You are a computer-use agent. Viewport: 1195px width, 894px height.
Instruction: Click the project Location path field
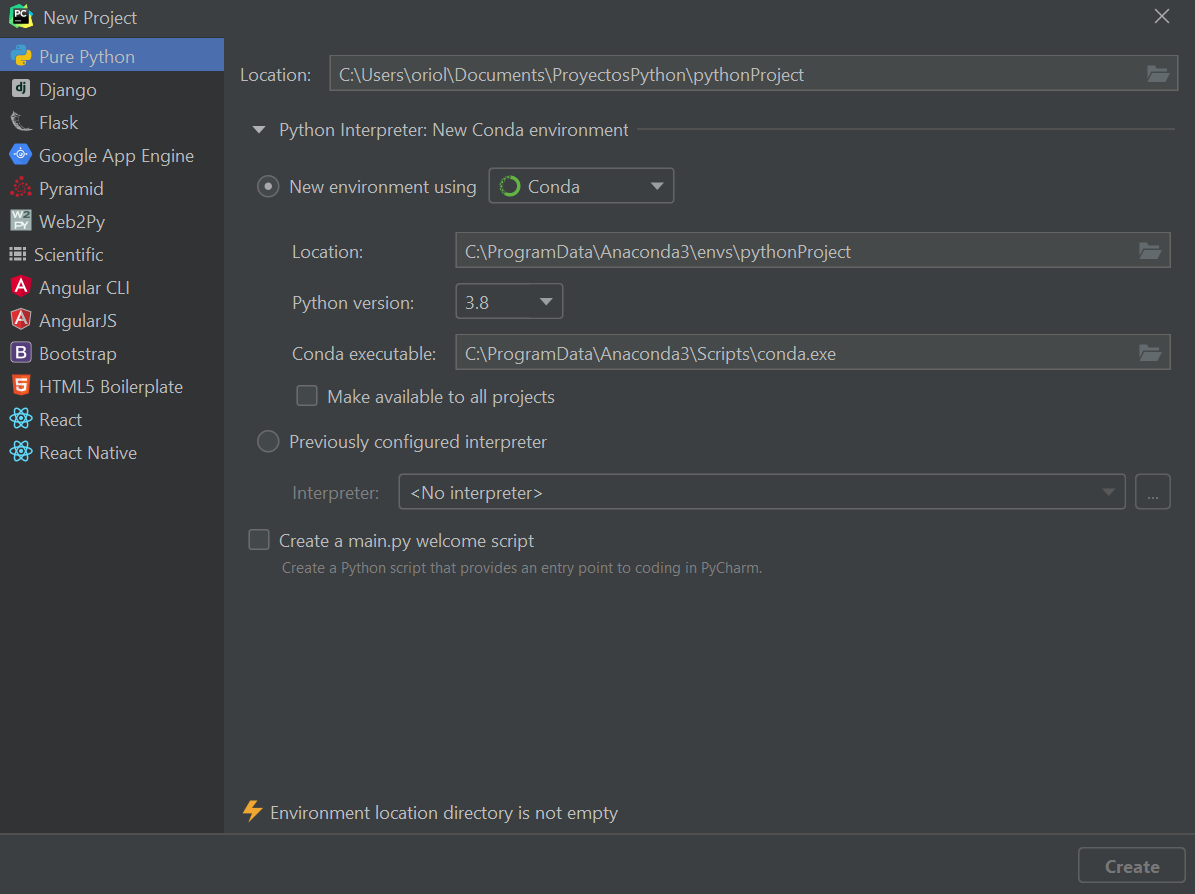point(754,74)
